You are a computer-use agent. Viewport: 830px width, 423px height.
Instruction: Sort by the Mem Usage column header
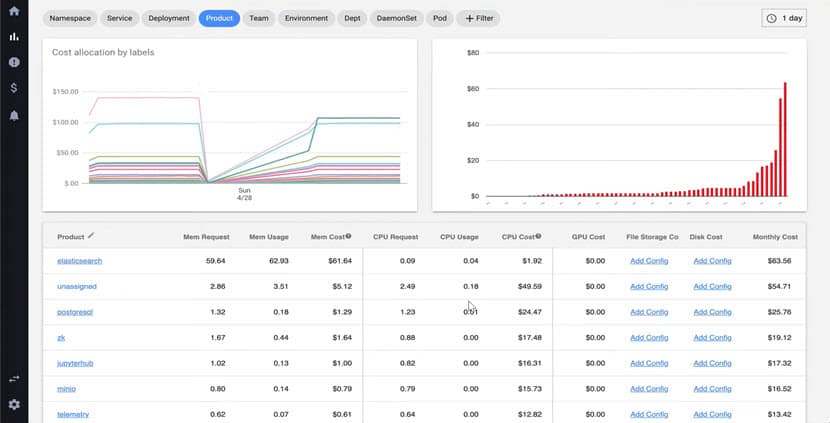tap(269, 237)
